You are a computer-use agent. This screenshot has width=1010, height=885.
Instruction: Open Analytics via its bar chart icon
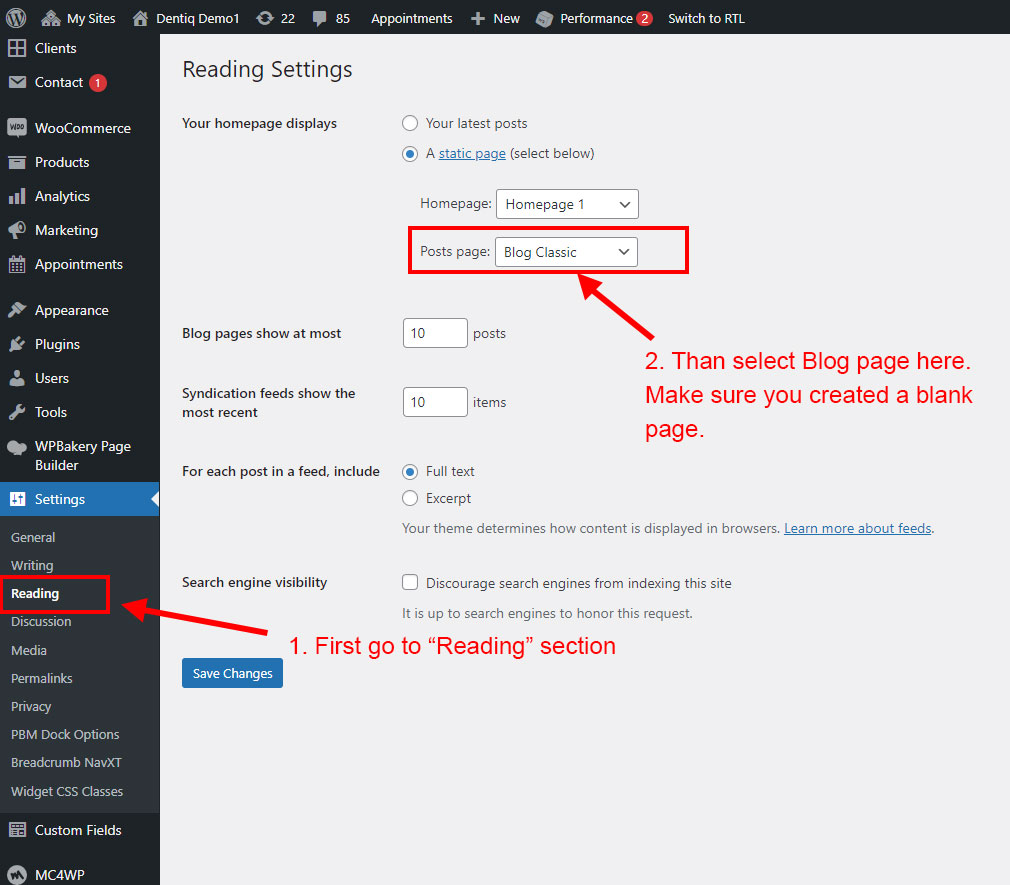[x=16, y=196]
